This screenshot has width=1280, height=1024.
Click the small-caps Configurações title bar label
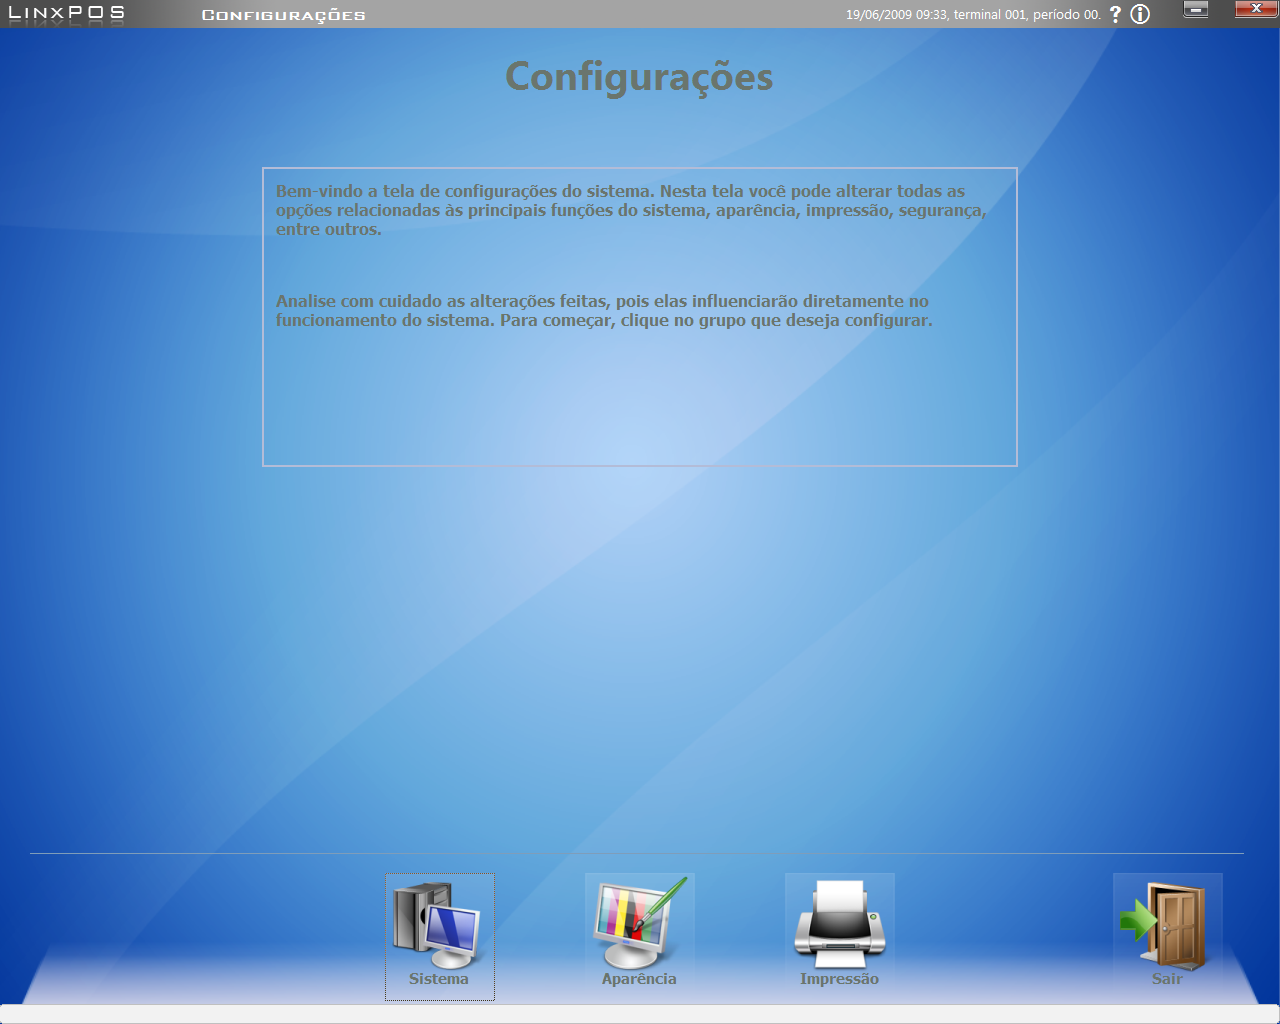pyautogui.click(x=284, y=15)
